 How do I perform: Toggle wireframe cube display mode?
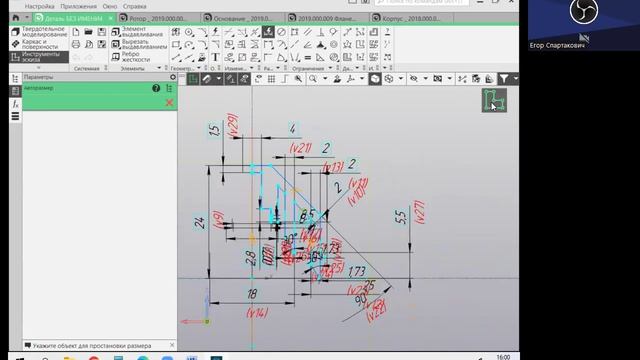389,79
